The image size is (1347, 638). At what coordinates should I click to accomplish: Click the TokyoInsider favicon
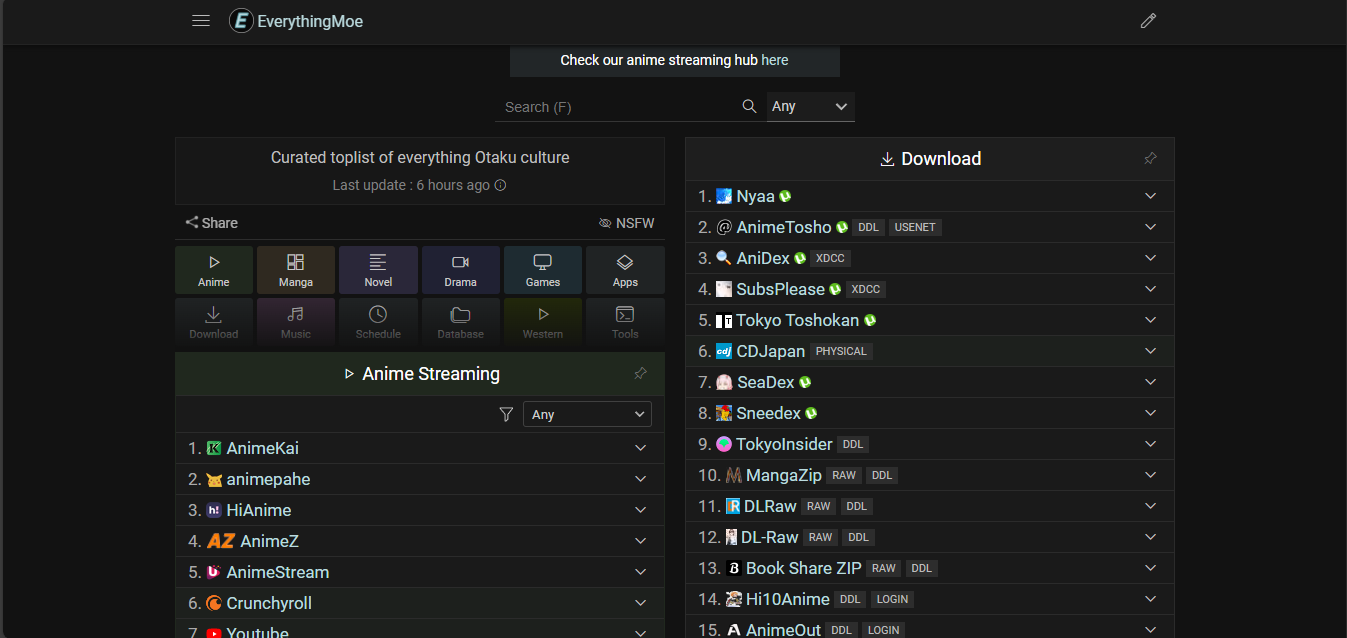point(724,444)
